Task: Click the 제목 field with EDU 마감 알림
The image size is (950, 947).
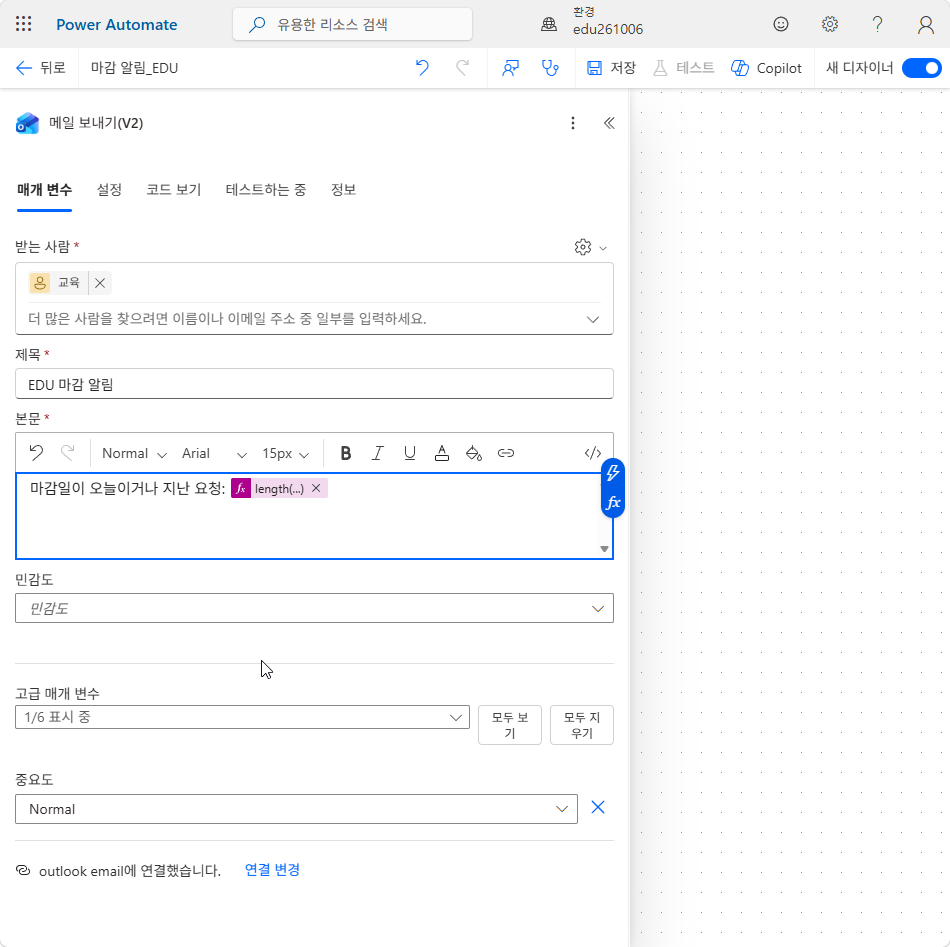Action: (x=314, y=384)
